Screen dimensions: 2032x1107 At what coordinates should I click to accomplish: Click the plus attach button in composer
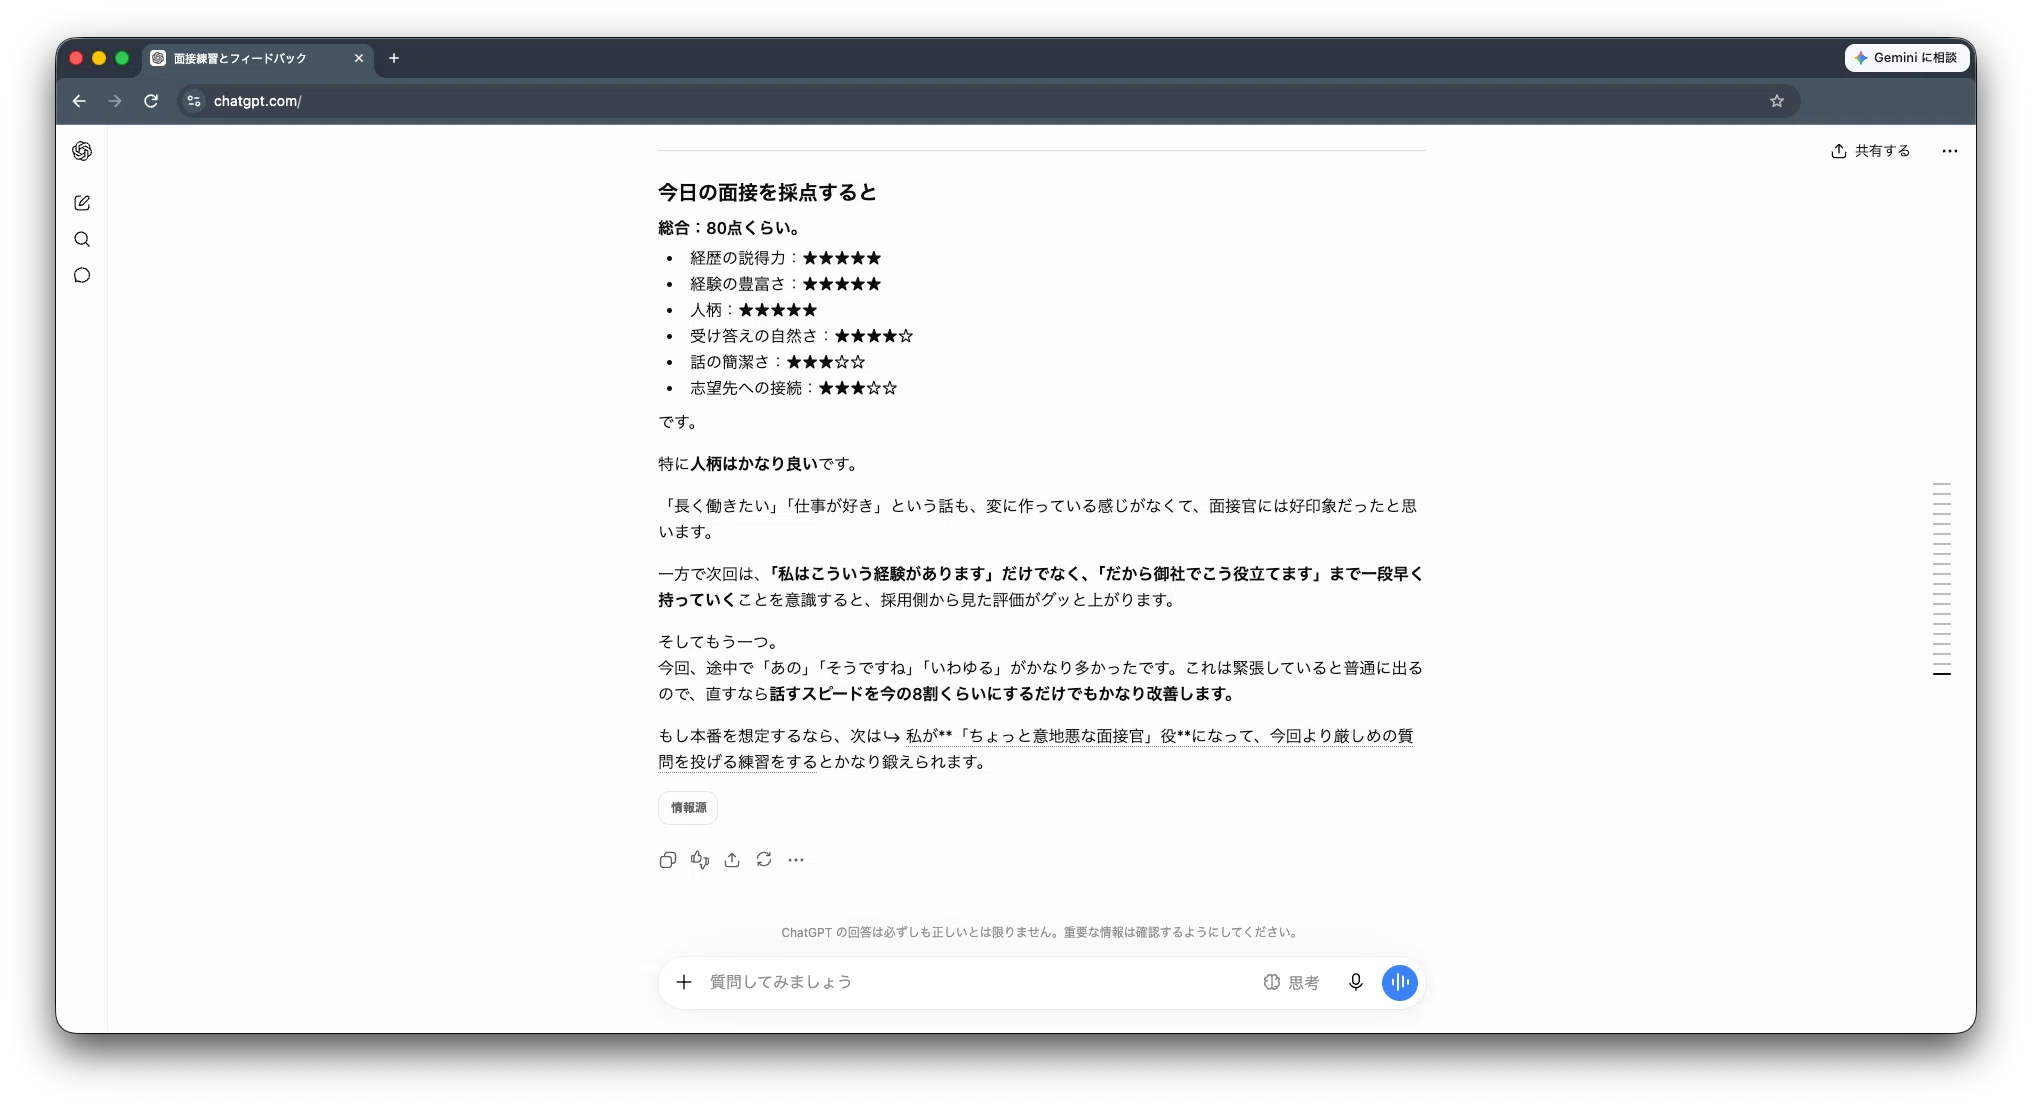point(684,982)
